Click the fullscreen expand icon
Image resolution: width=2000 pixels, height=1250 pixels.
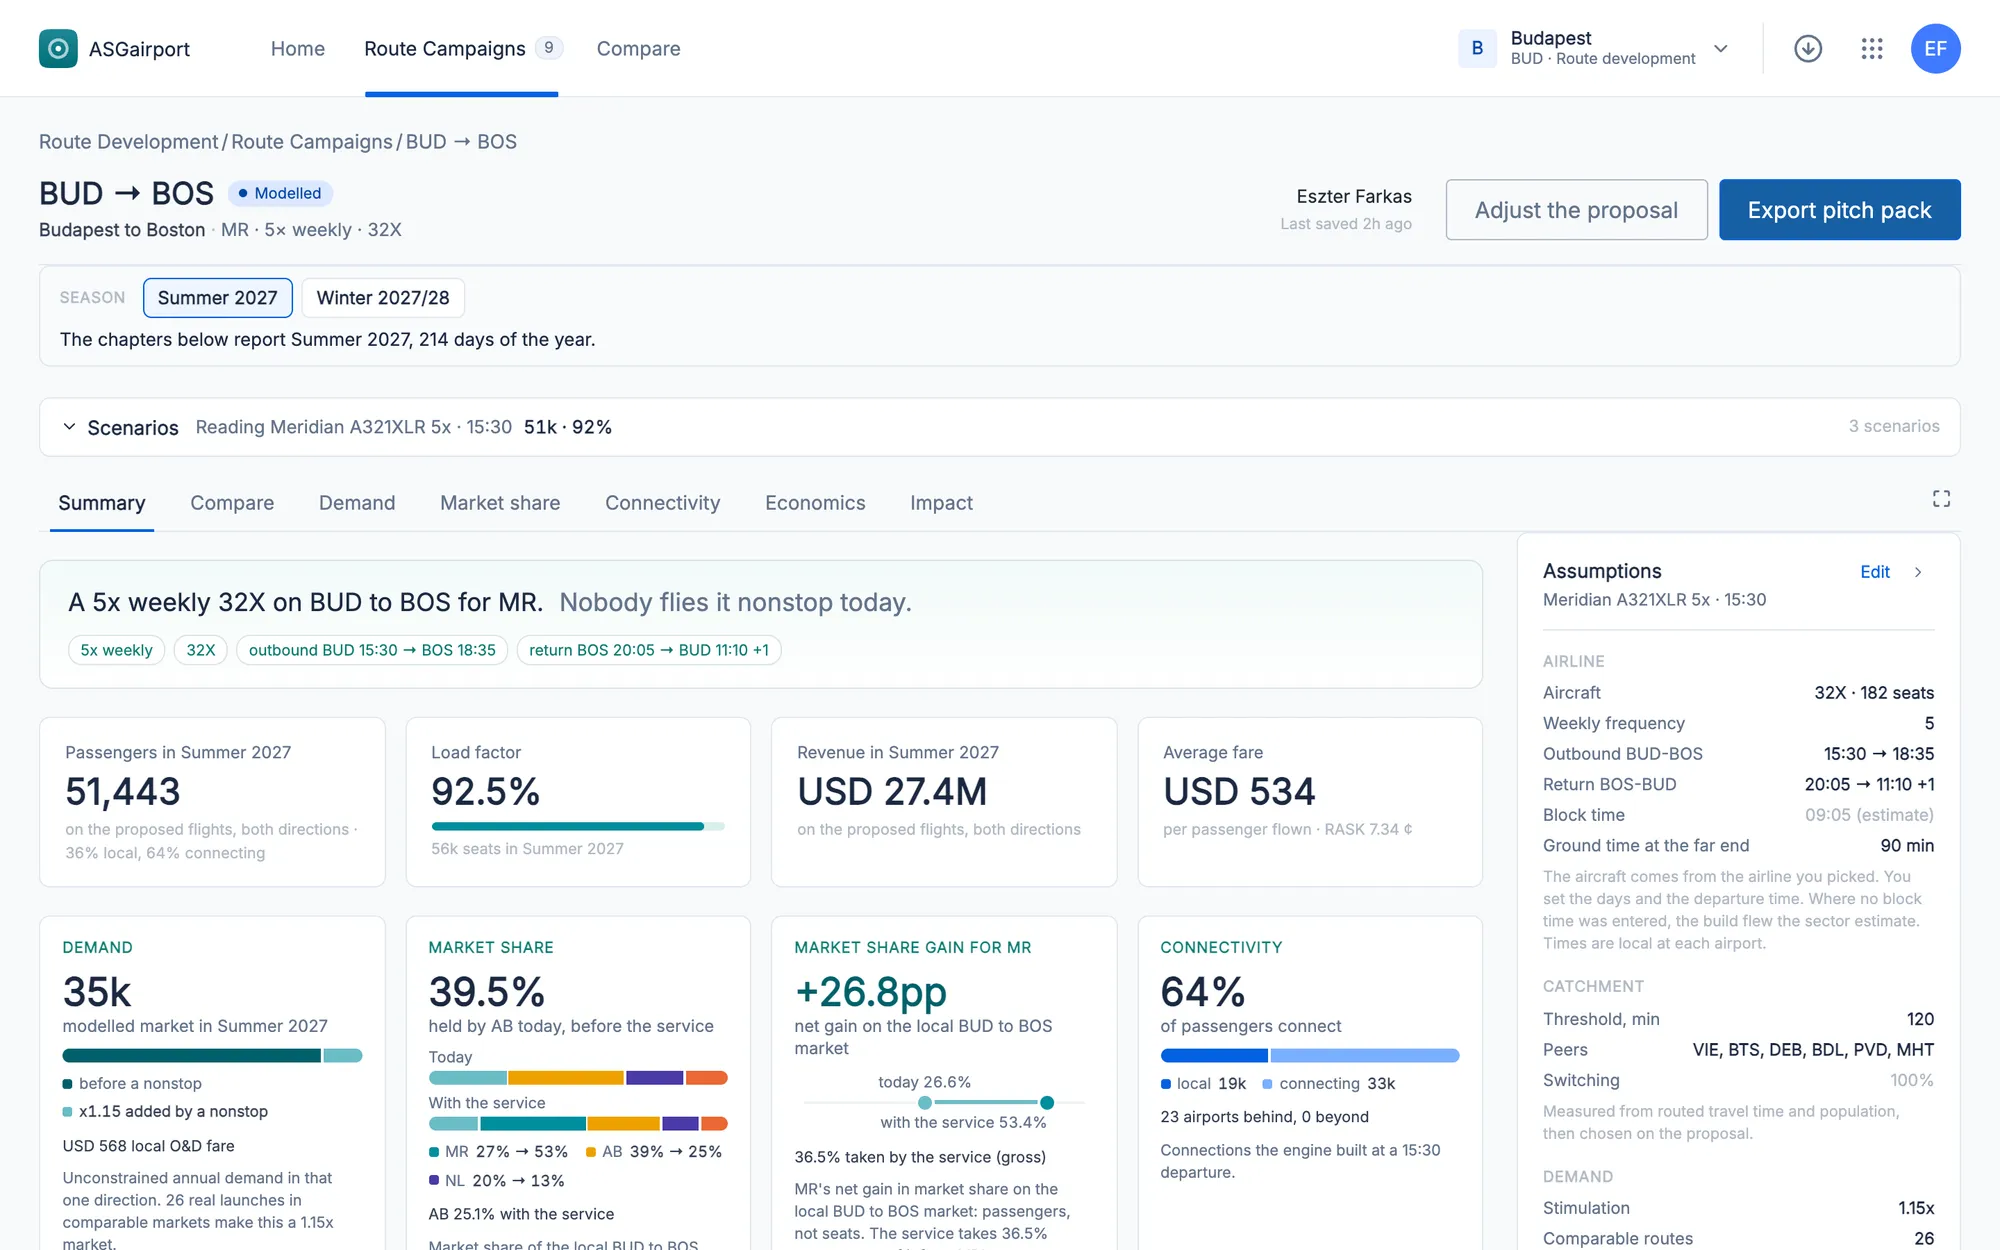coord(1941,499)
